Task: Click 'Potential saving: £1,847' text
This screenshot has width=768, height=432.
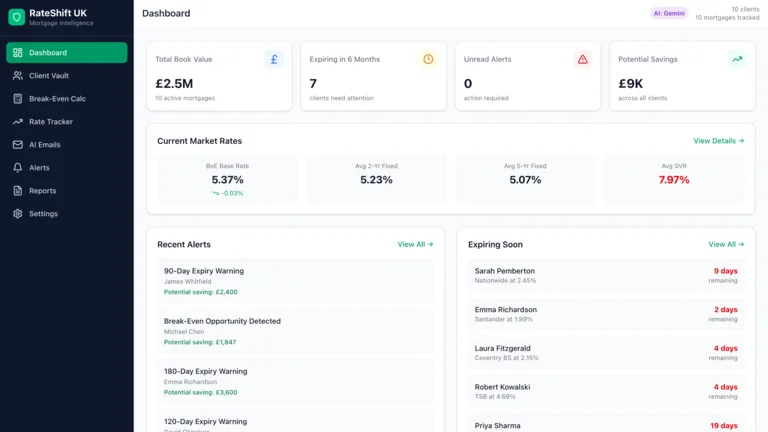Action: (x=200, y=342)
